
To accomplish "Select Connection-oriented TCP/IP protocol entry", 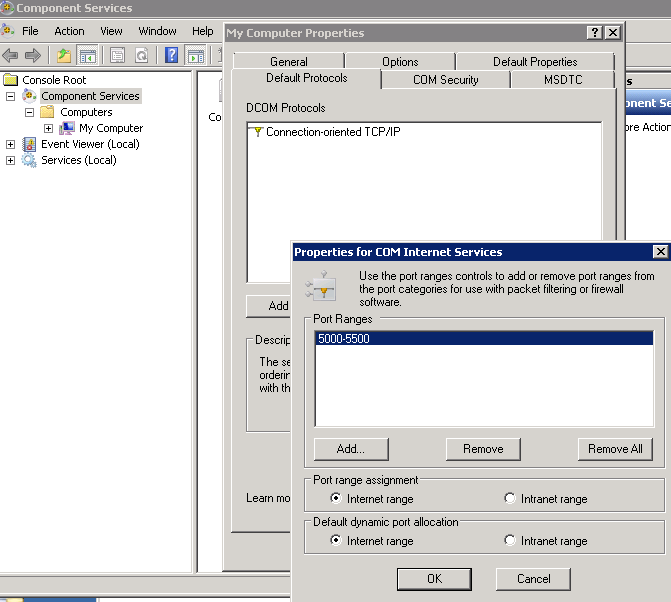I will [333, 131].
